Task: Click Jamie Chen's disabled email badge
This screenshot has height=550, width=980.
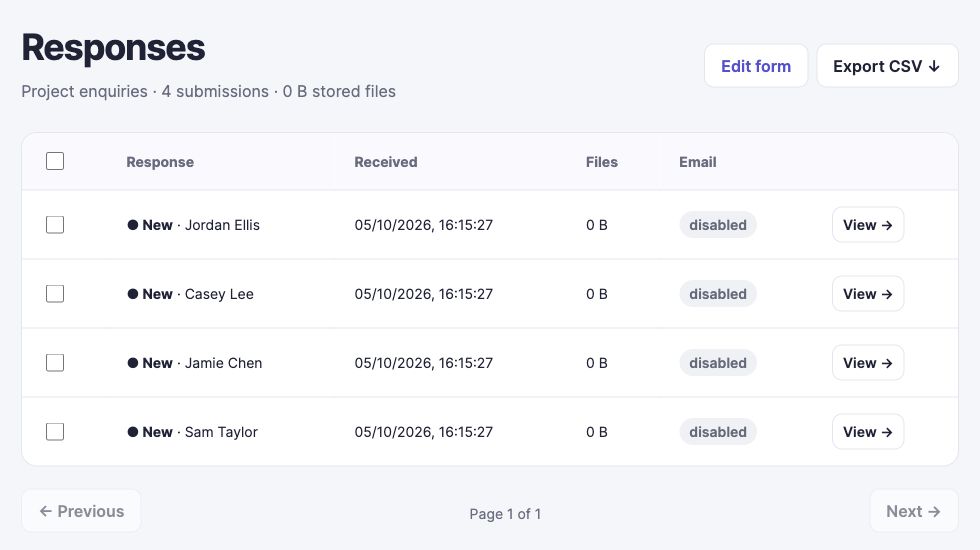Action: tap(718, 362)
